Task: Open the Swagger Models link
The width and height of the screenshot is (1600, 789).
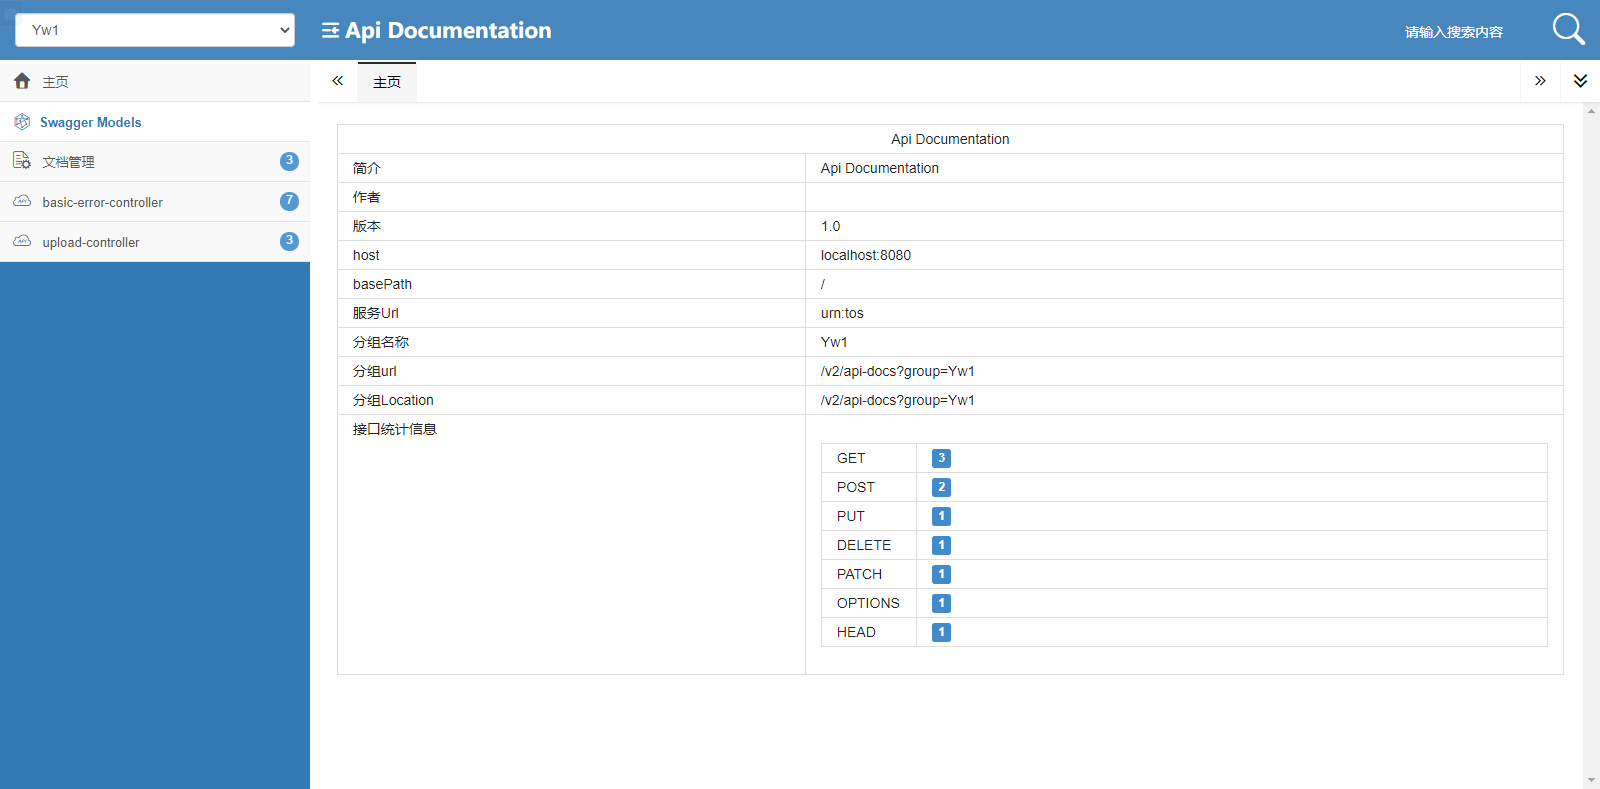Action: (x=90, y=122)
